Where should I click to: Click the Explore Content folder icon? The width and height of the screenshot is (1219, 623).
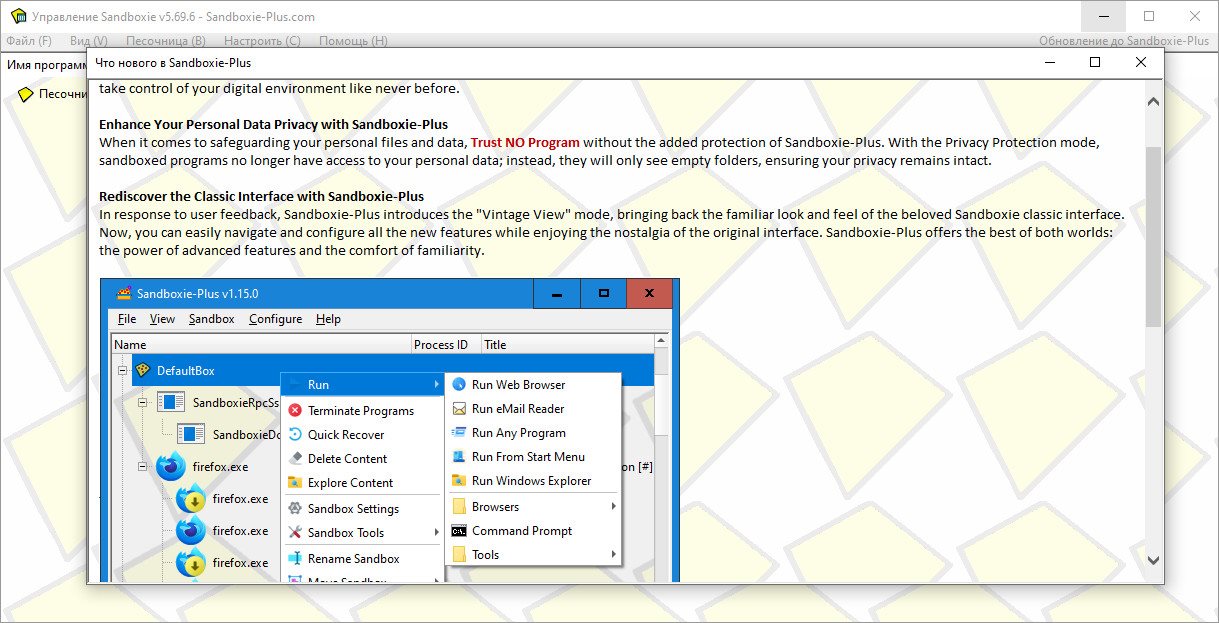[295, 482]
